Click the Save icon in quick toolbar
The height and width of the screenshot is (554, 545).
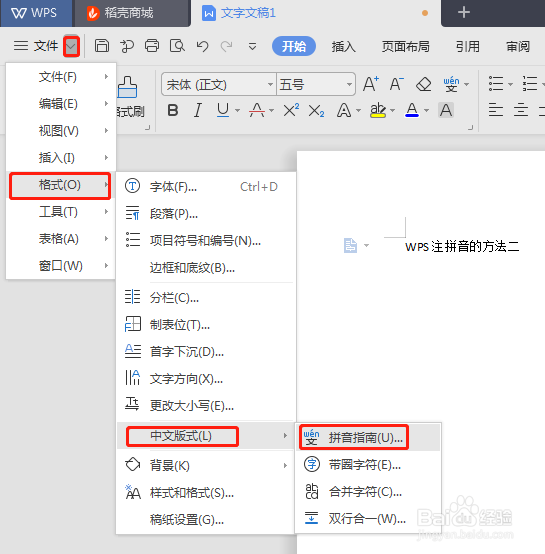coord(102,46)
